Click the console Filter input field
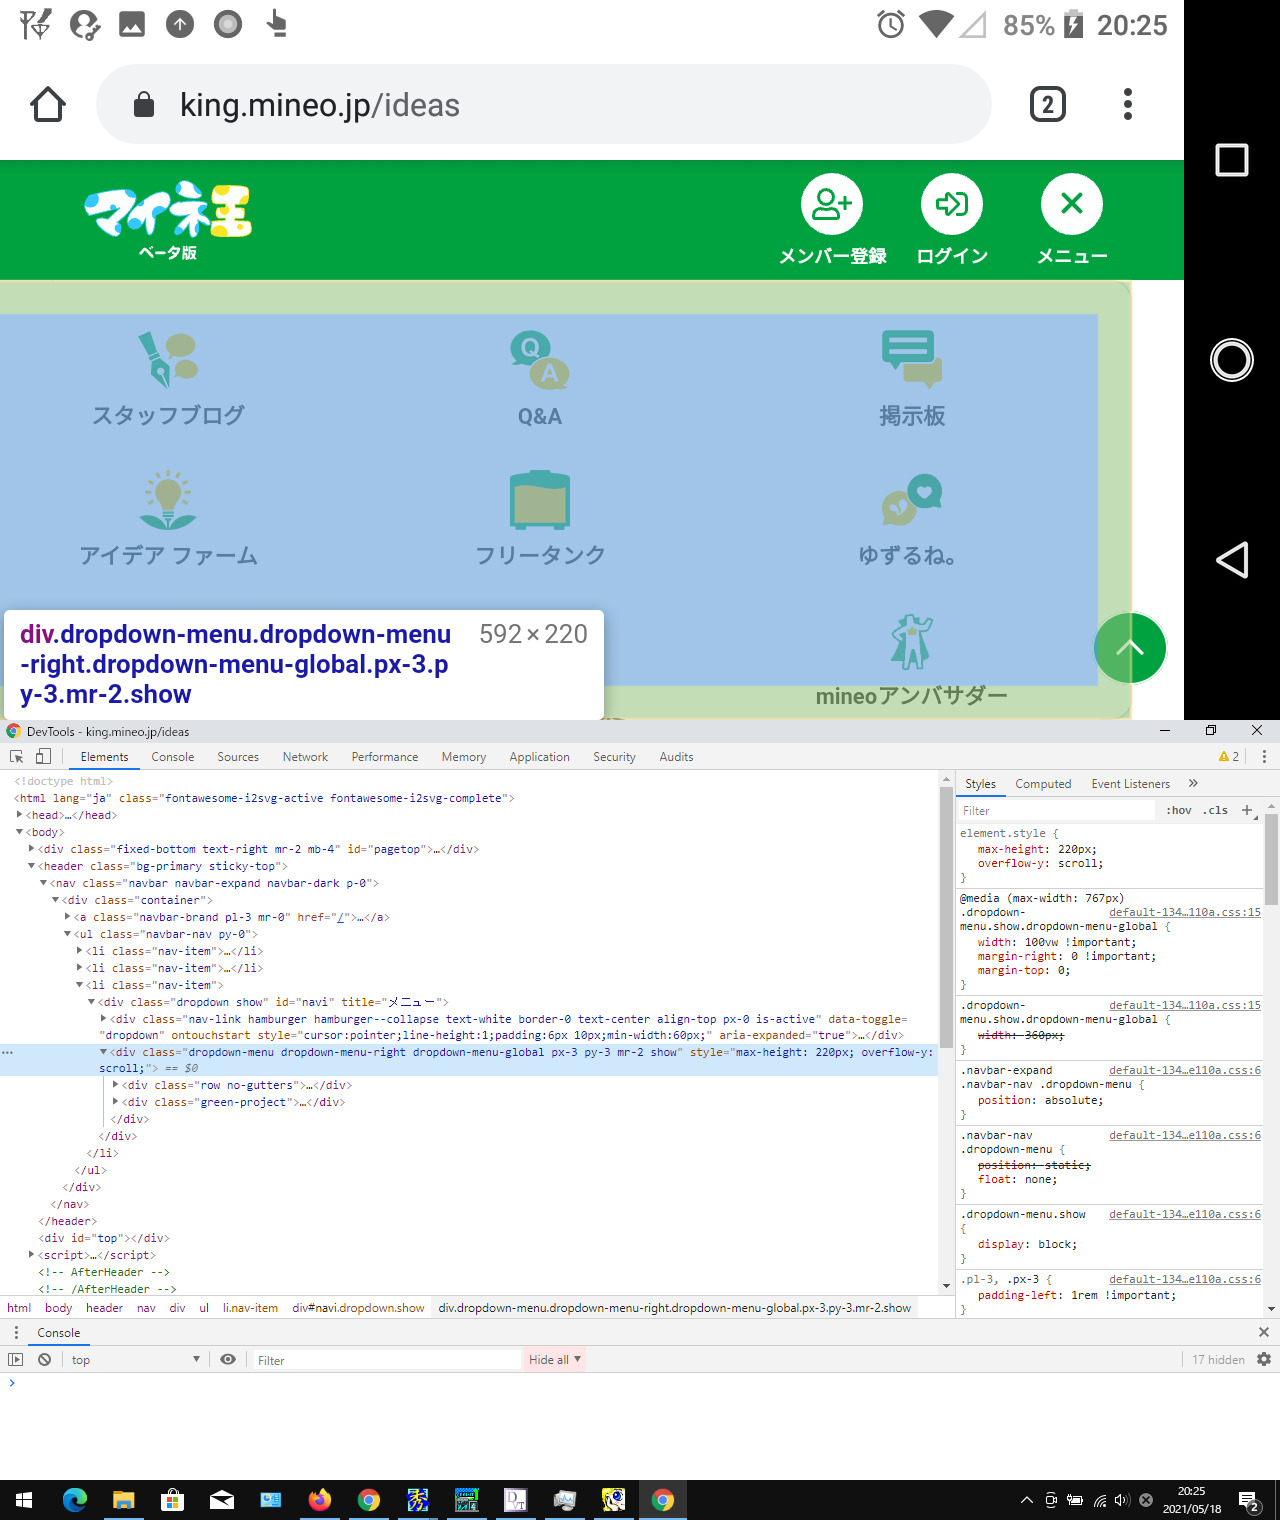 (x=385, y=1360)
